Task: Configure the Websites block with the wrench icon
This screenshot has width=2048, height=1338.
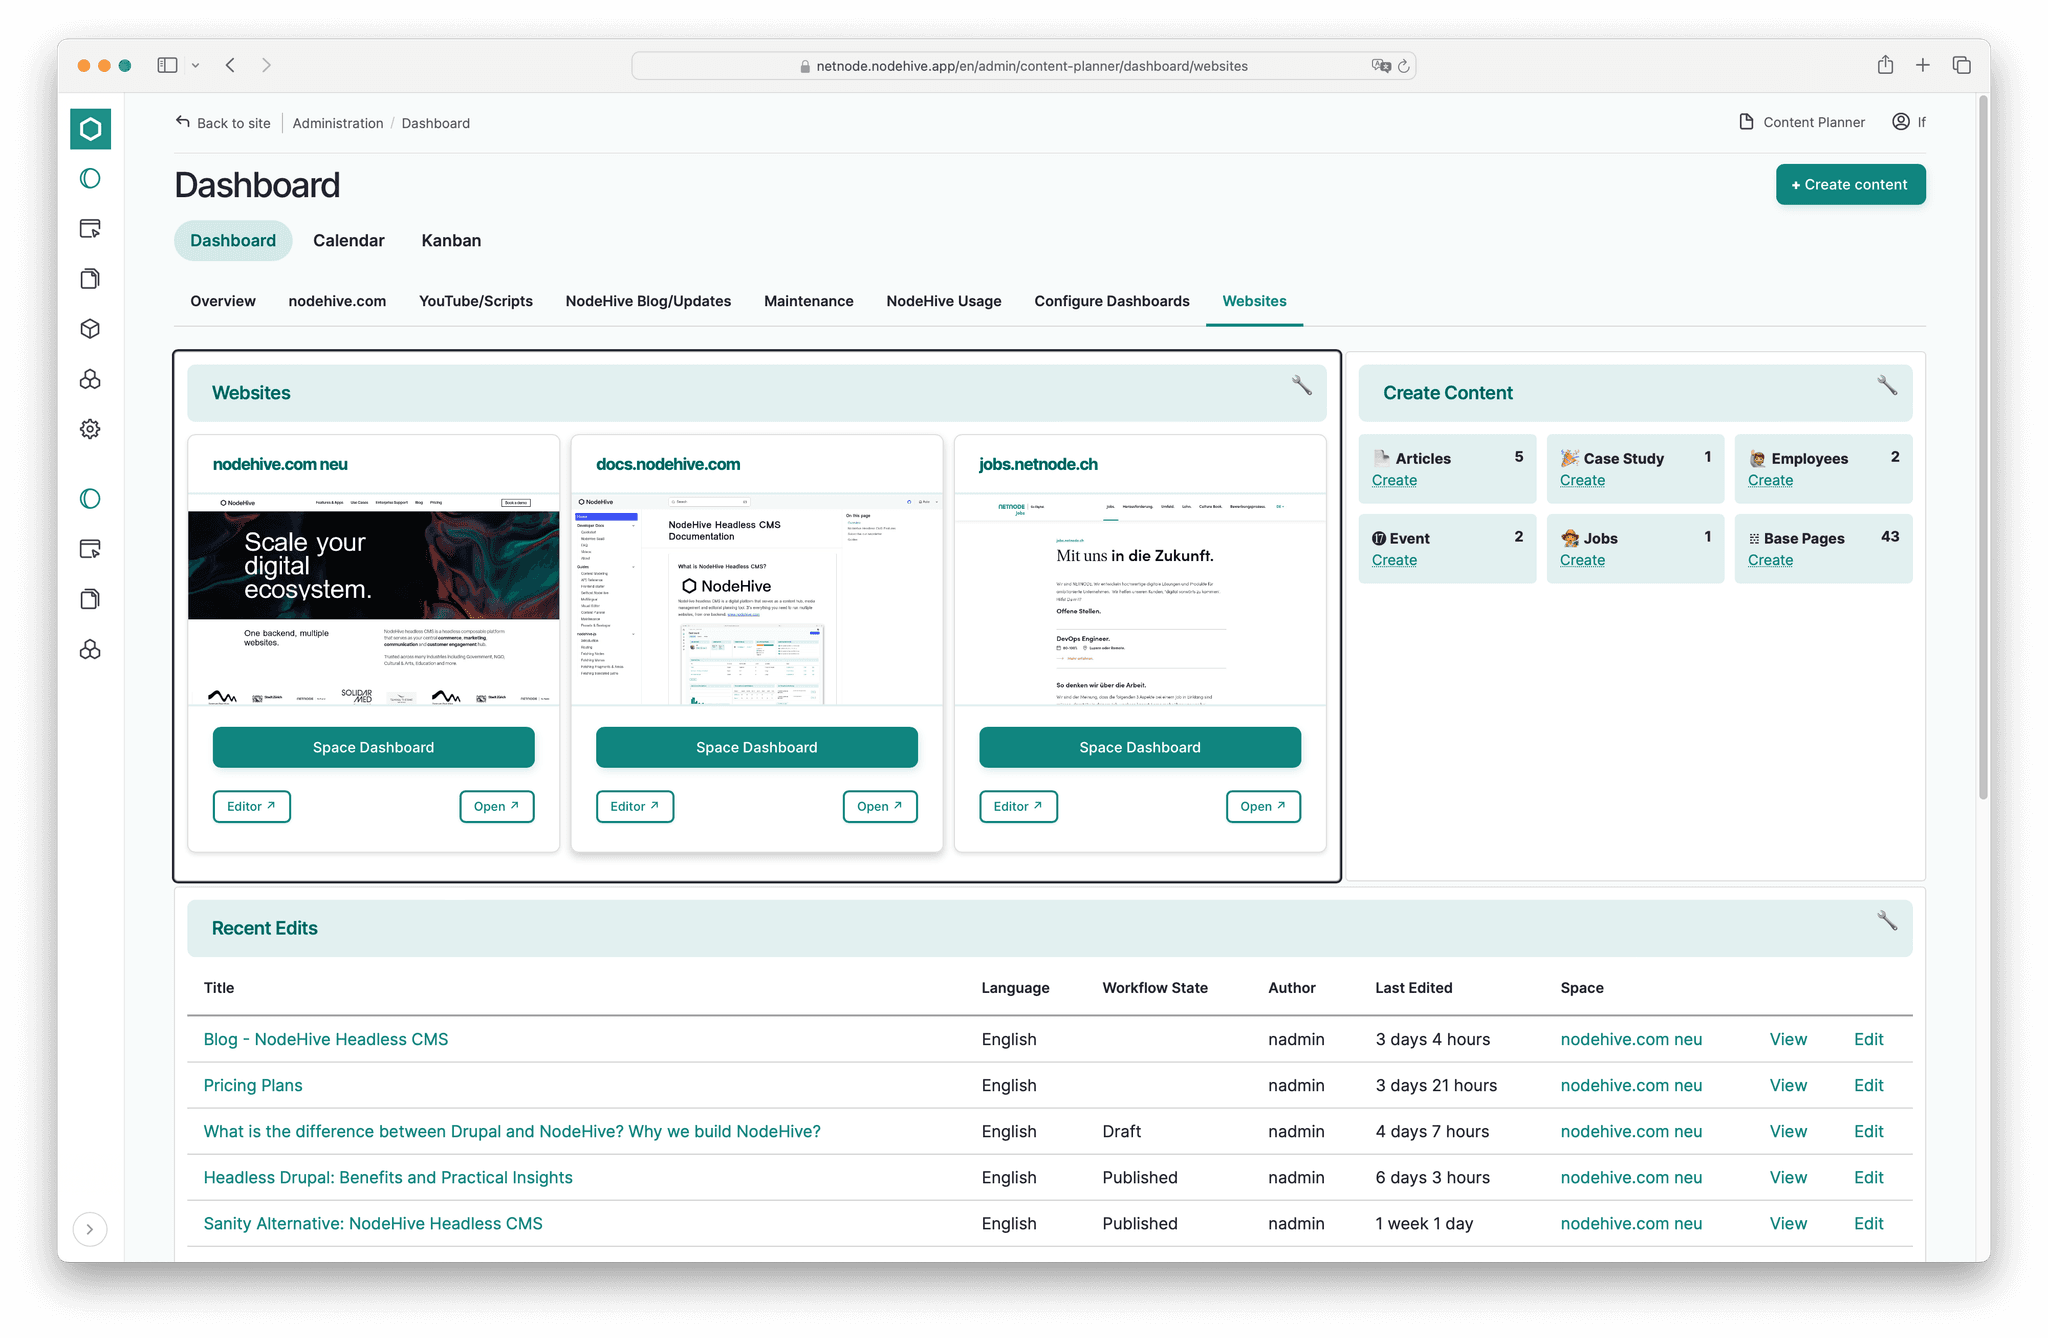Action: [x=1301, y=385]
